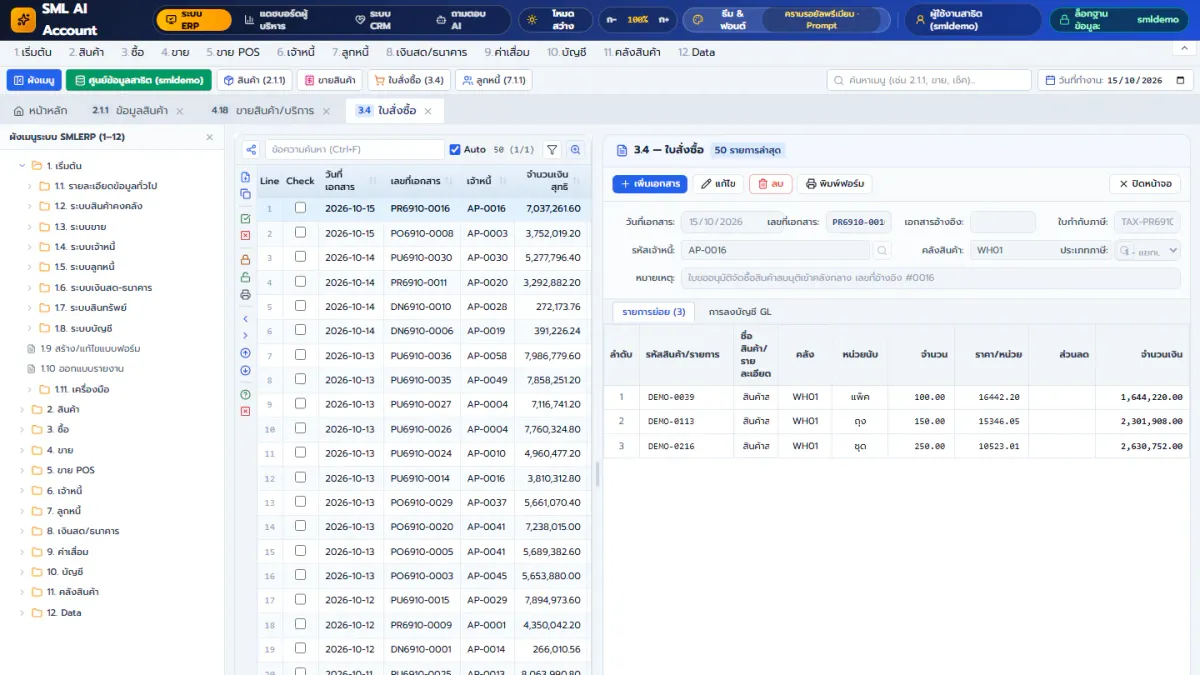Collapse the 1. เริ่มต้น tree folder
The height and width of the screenshot is (675, 1200).
pos(22,165)
